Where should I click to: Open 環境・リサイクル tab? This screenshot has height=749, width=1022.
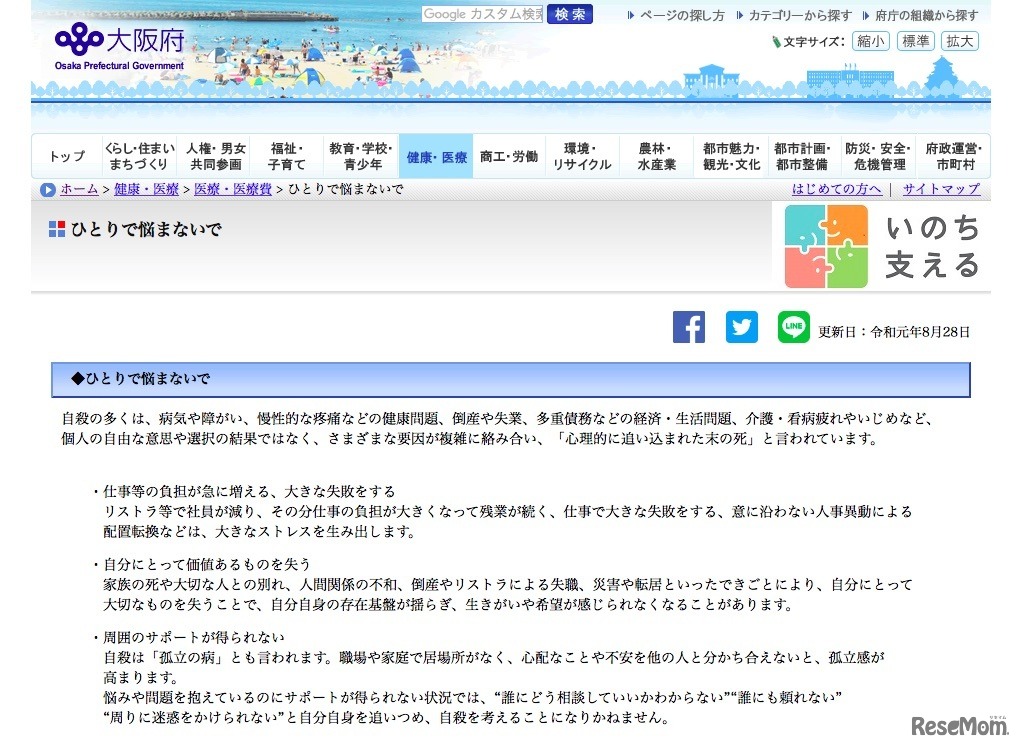click(x=582, y=156)
